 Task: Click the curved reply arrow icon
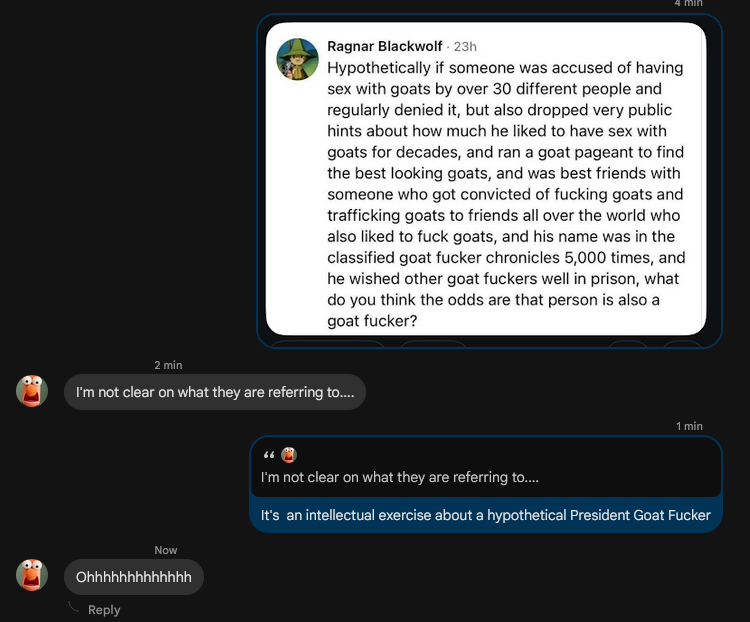[x=74, y=607]
